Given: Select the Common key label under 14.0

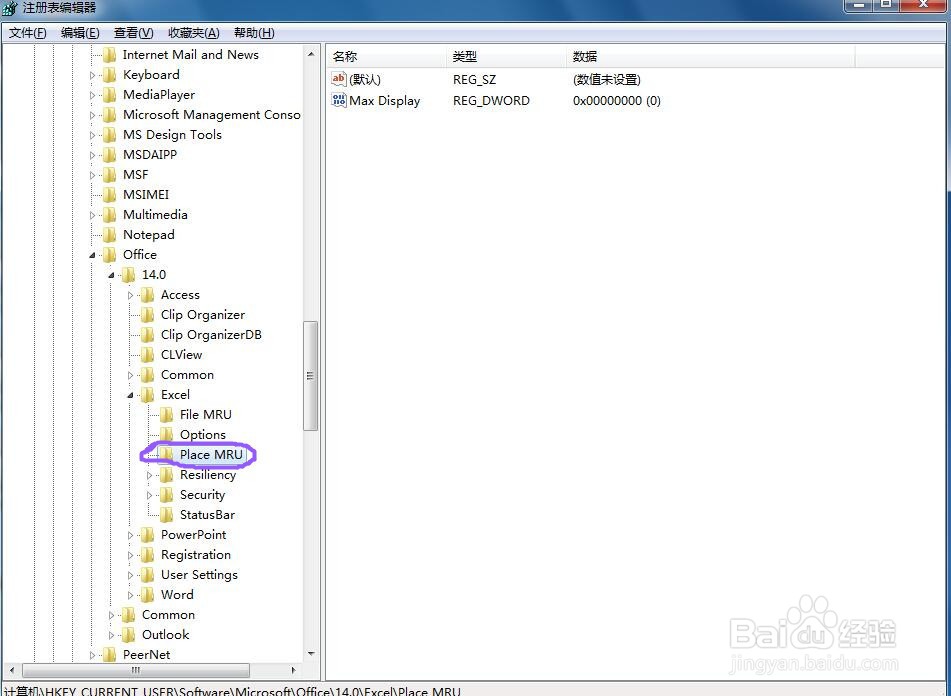Looking at the screenshot, I should [187, 375].
